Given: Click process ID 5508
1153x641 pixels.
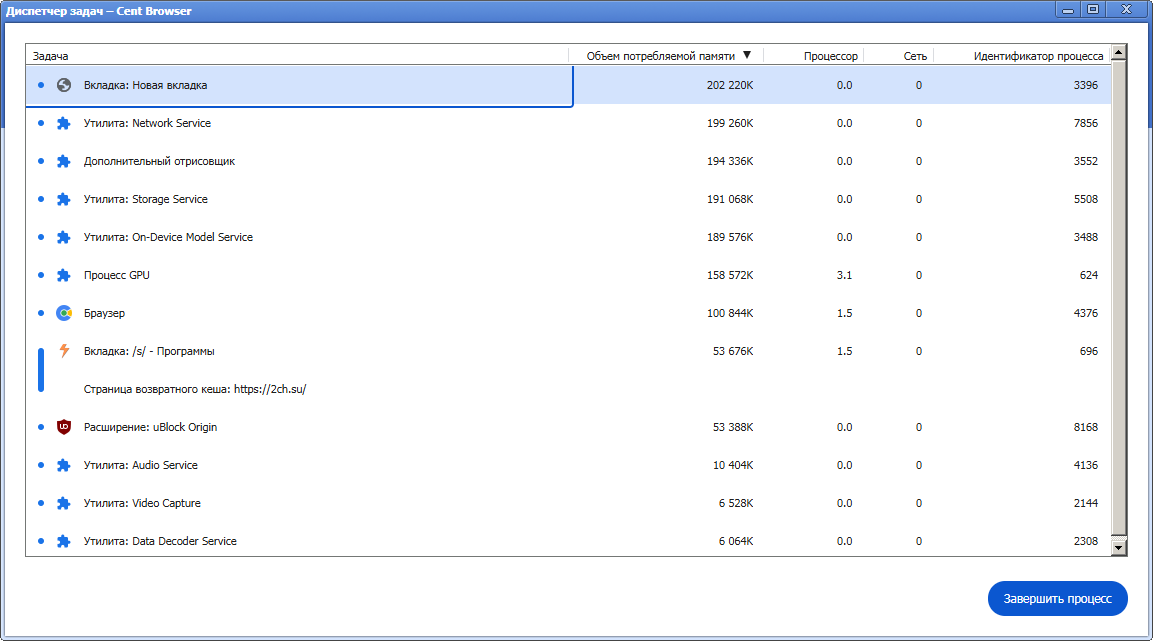Looking at the screenshot, I should click(x=1085, y=199).
